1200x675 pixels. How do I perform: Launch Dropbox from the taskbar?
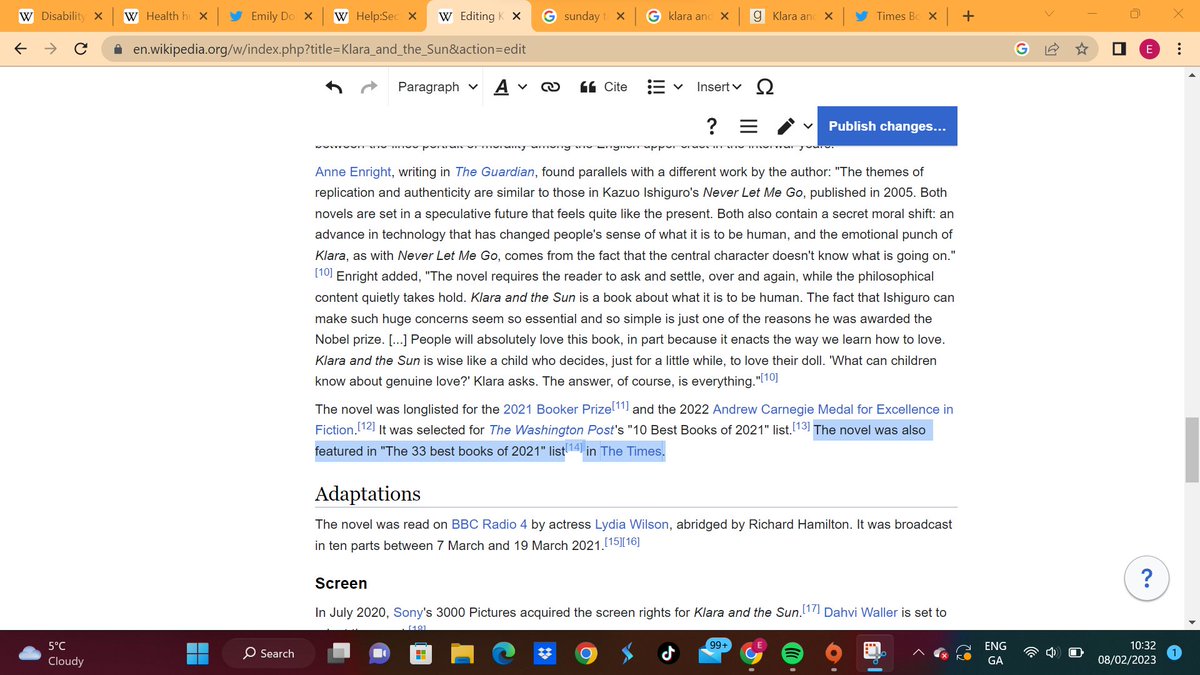coord(546,653)
